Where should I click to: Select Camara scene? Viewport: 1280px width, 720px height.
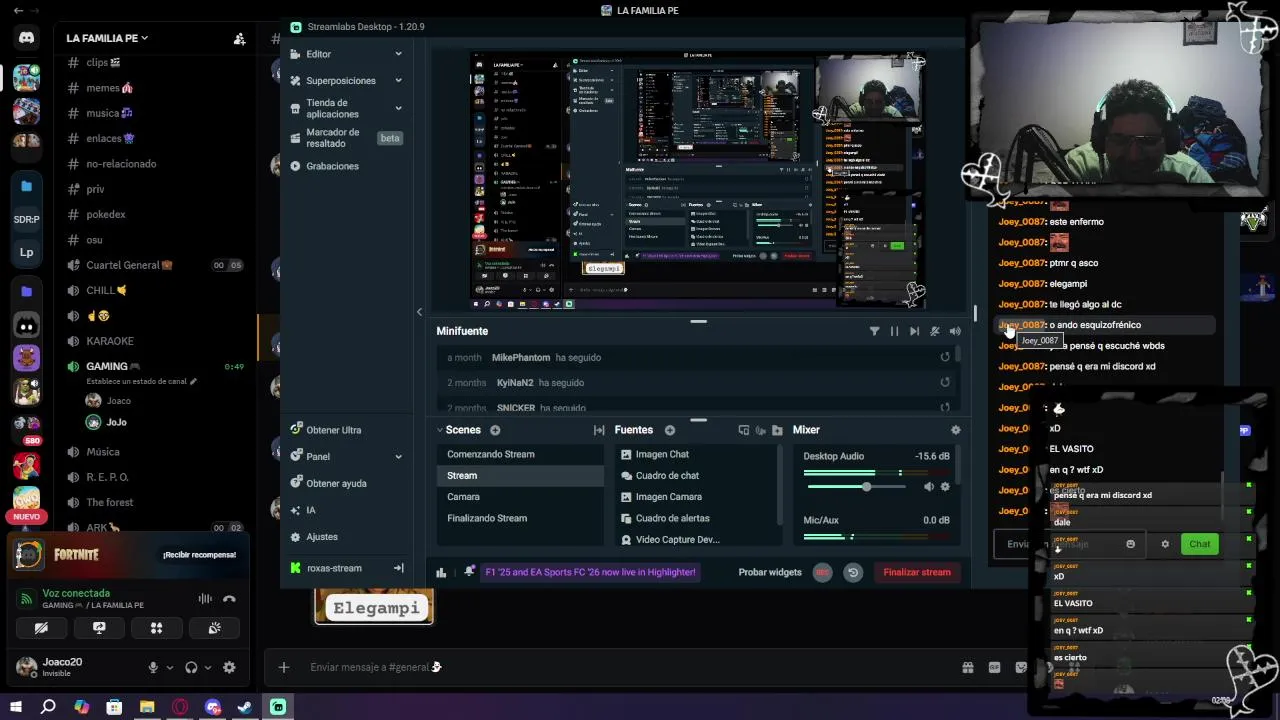(520, 497)
